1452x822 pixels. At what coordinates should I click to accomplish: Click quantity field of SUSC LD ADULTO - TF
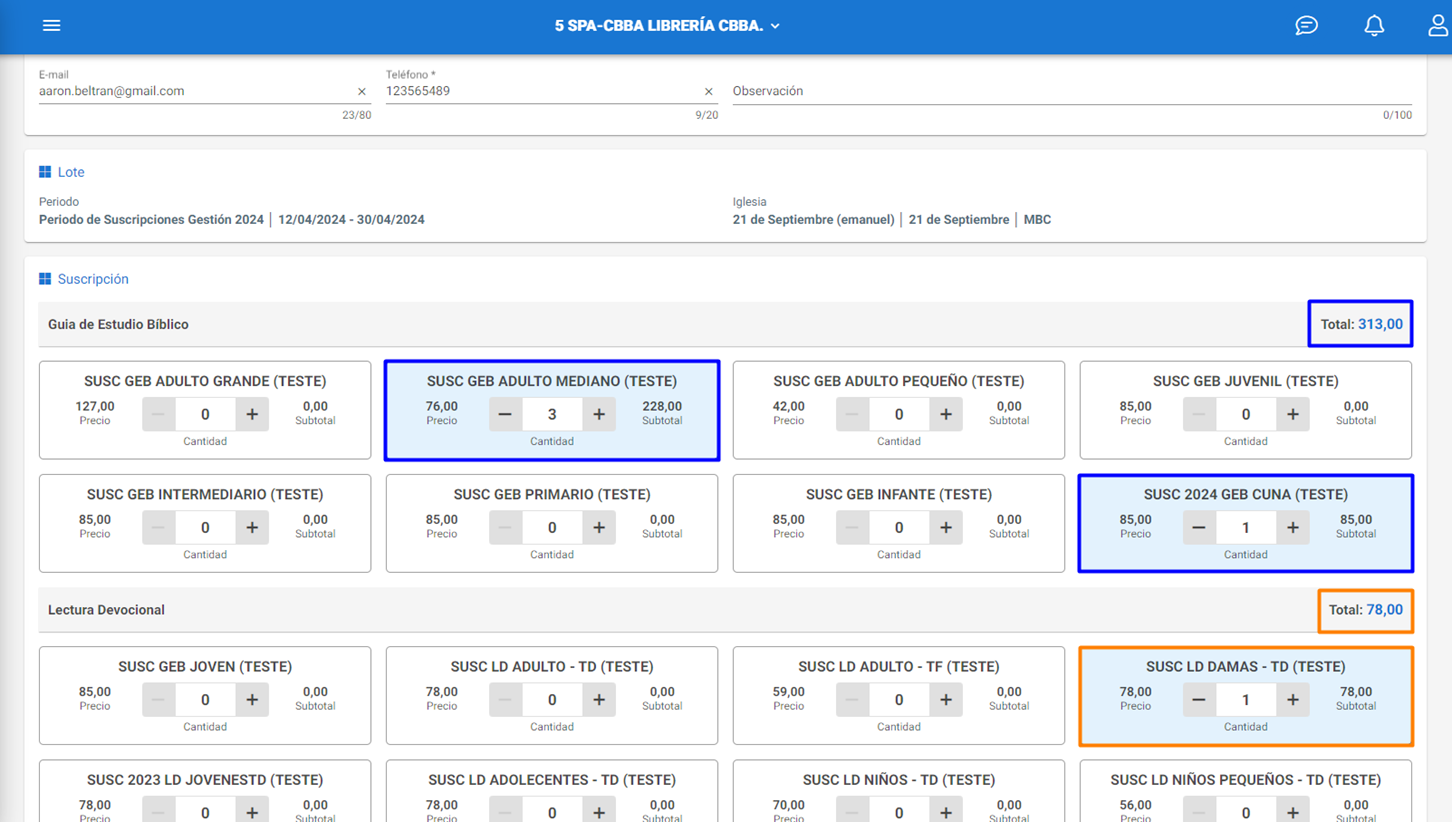pos(899,700)
